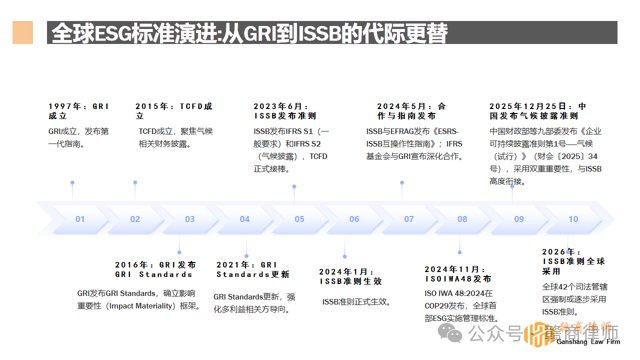Click timeline step 06 arrow

(x=354, y=219)
